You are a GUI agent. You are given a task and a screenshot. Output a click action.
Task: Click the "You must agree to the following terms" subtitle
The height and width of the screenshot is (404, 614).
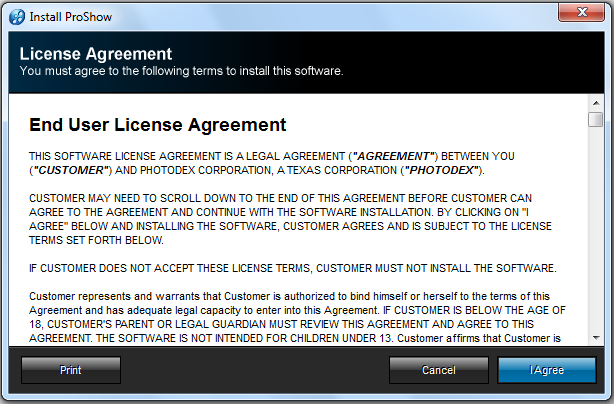pos(181,71)
